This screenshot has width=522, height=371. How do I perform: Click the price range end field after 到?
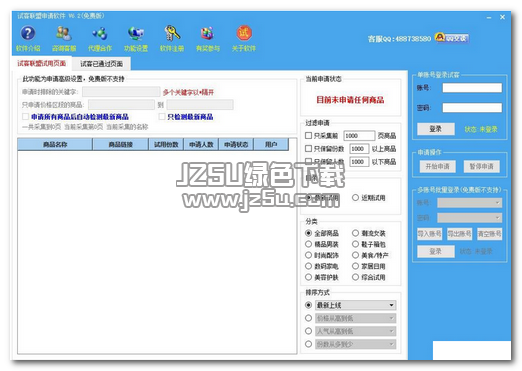pos(200,105)
